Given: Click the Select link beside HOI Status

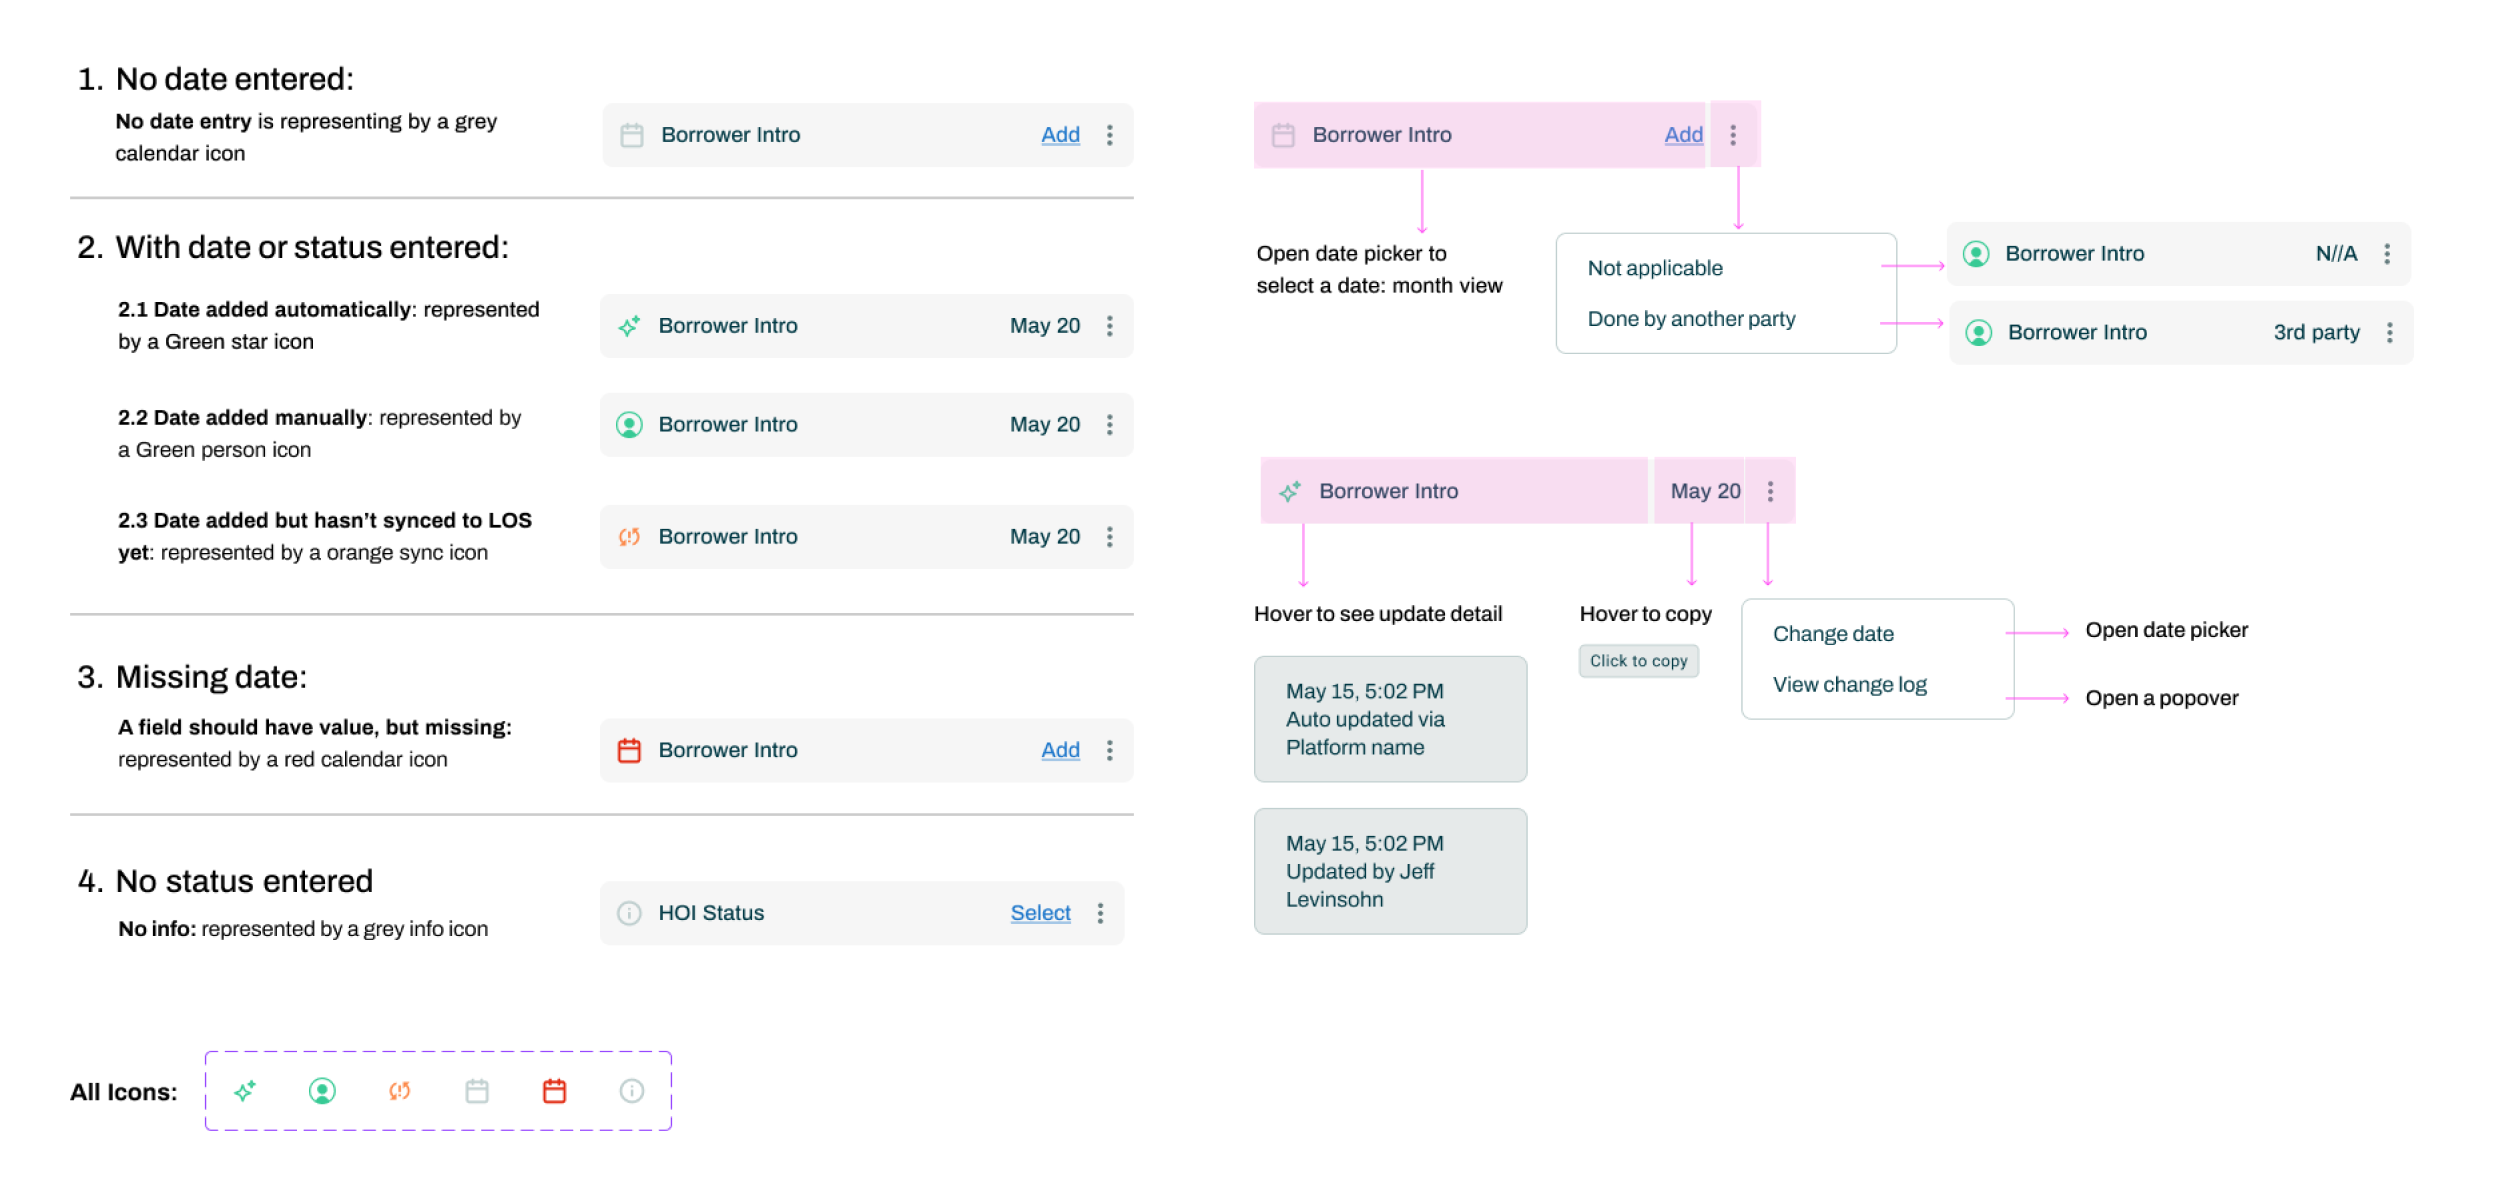Looking at the screenshot, I should pyautogui.click(x=1040, y=912).
